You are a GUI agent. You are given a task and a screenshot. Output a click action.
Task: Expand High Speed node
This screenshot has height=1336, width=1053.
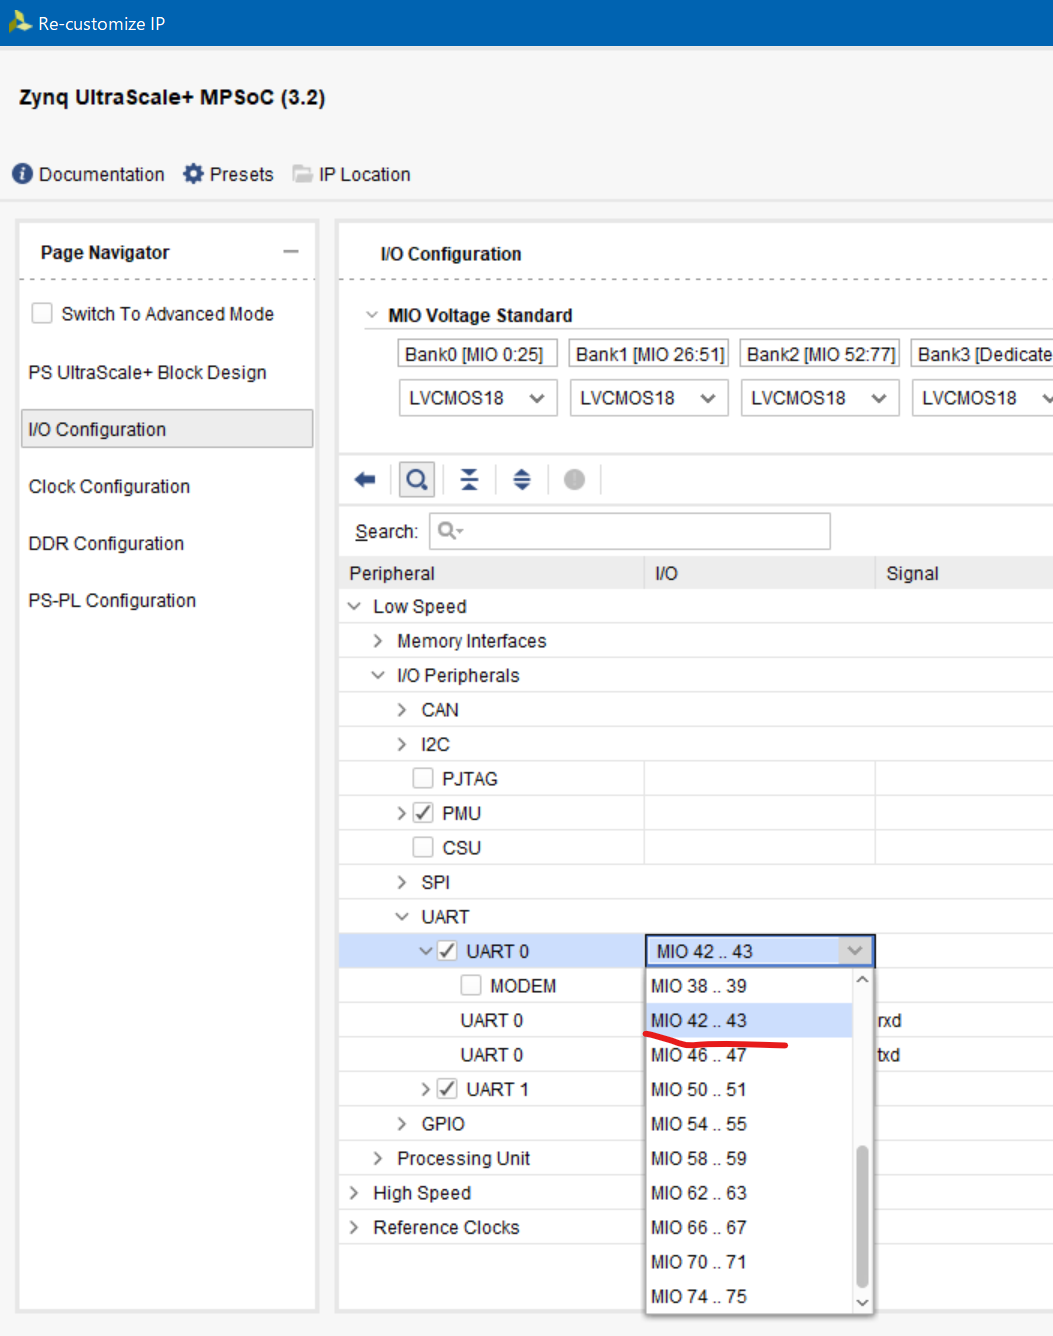pos(354,1193)
